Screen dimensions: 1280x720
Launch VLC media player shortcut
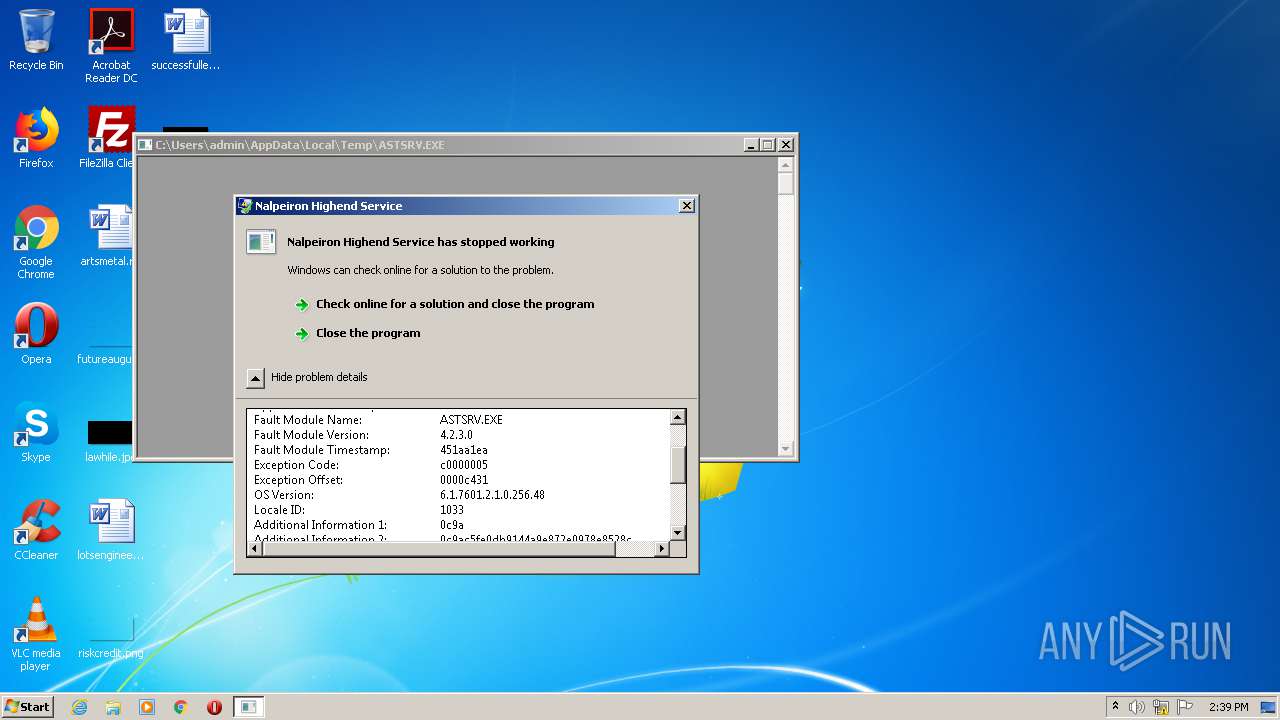click(x=36, y=634)
